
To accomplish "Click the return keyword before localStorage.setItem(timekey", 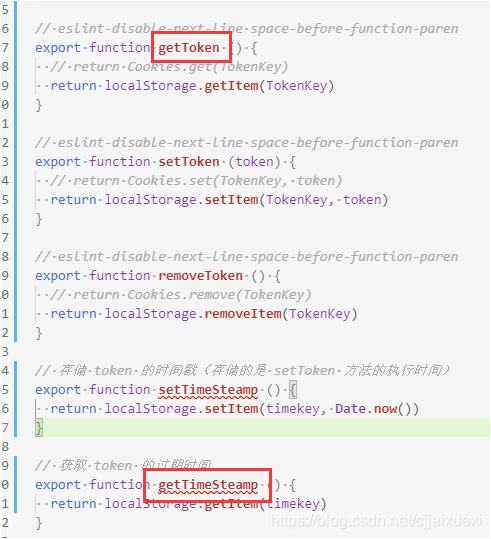I will coord(74,409).
